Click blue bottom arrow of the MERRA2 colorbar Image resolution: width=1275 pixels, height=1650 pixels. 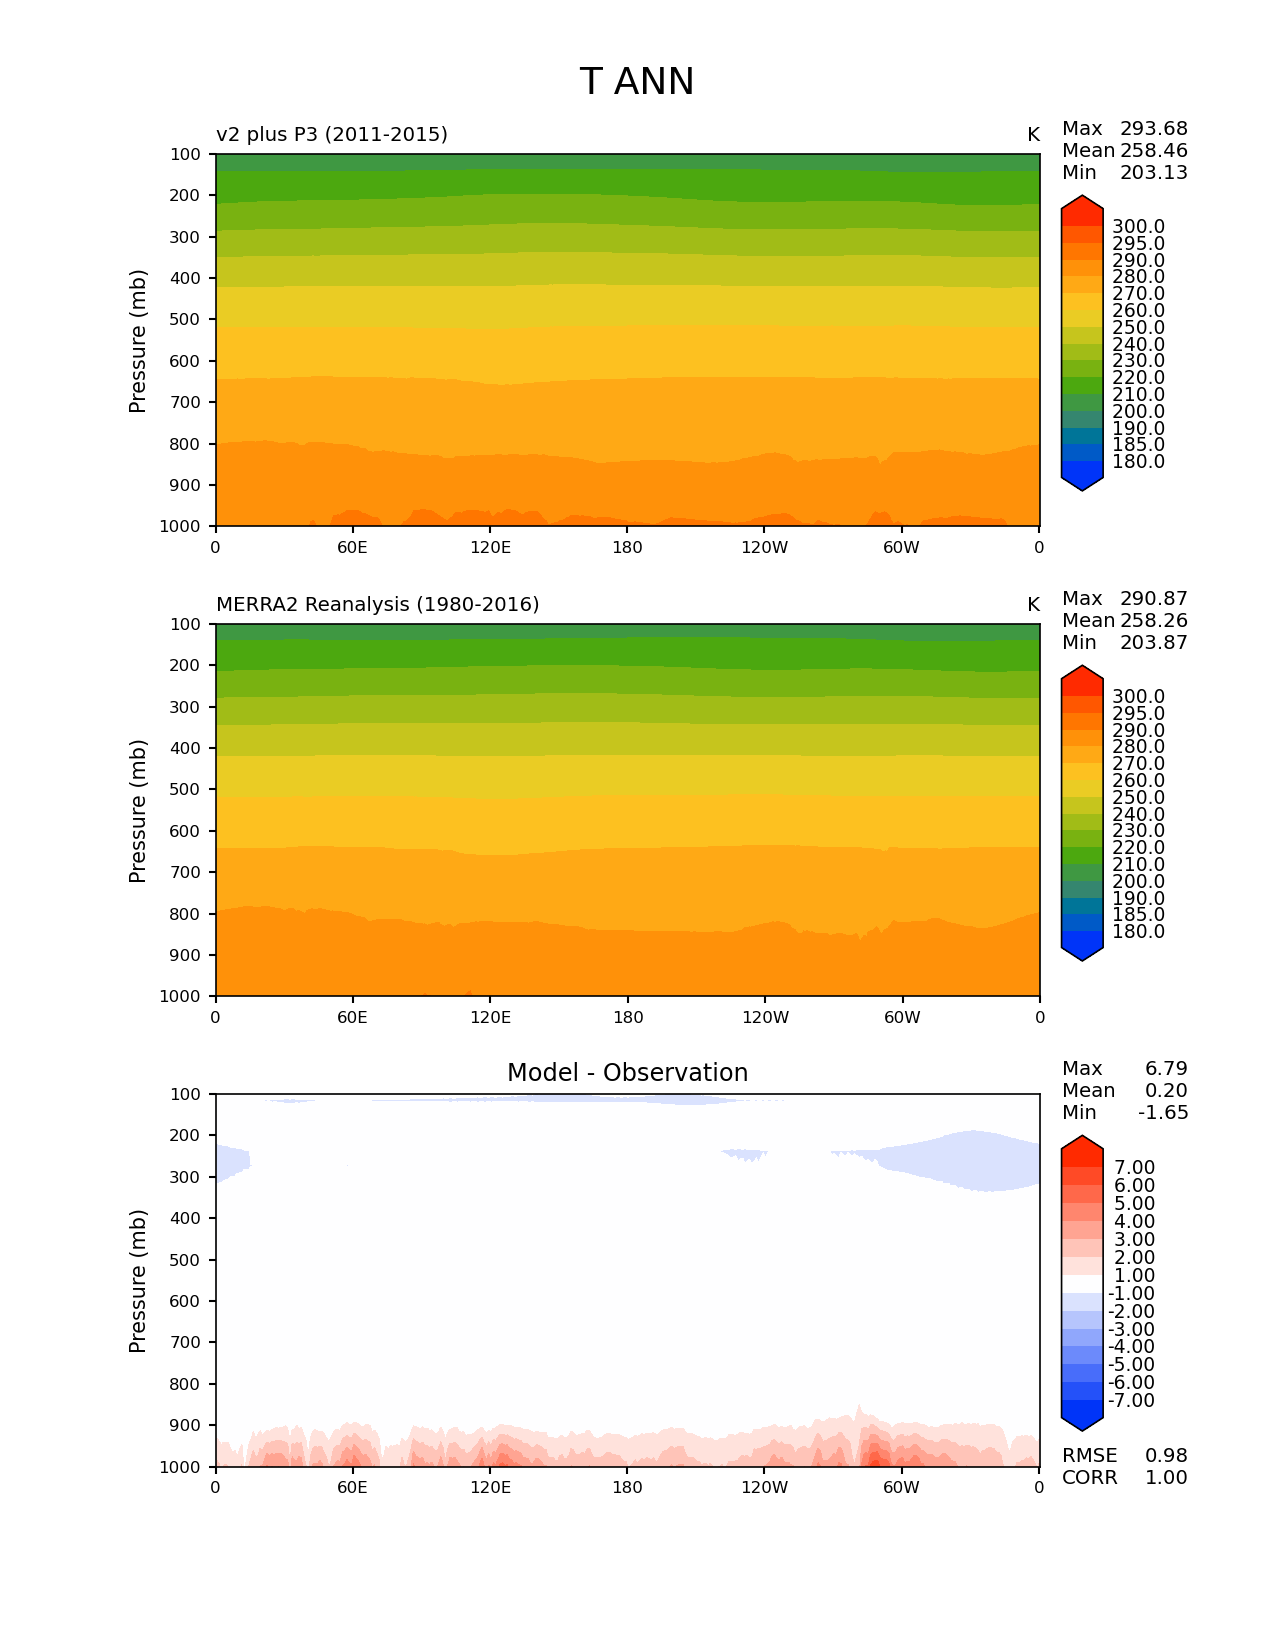1081,947
